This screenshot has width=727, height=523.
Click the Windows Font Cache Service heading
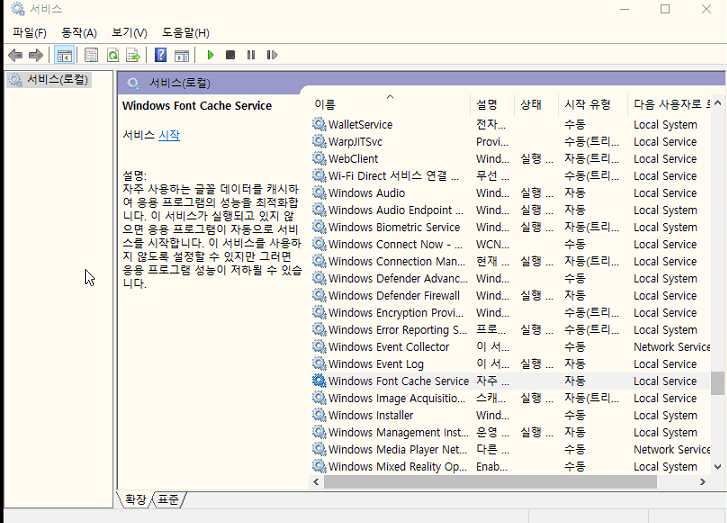(x=197, y=106)
